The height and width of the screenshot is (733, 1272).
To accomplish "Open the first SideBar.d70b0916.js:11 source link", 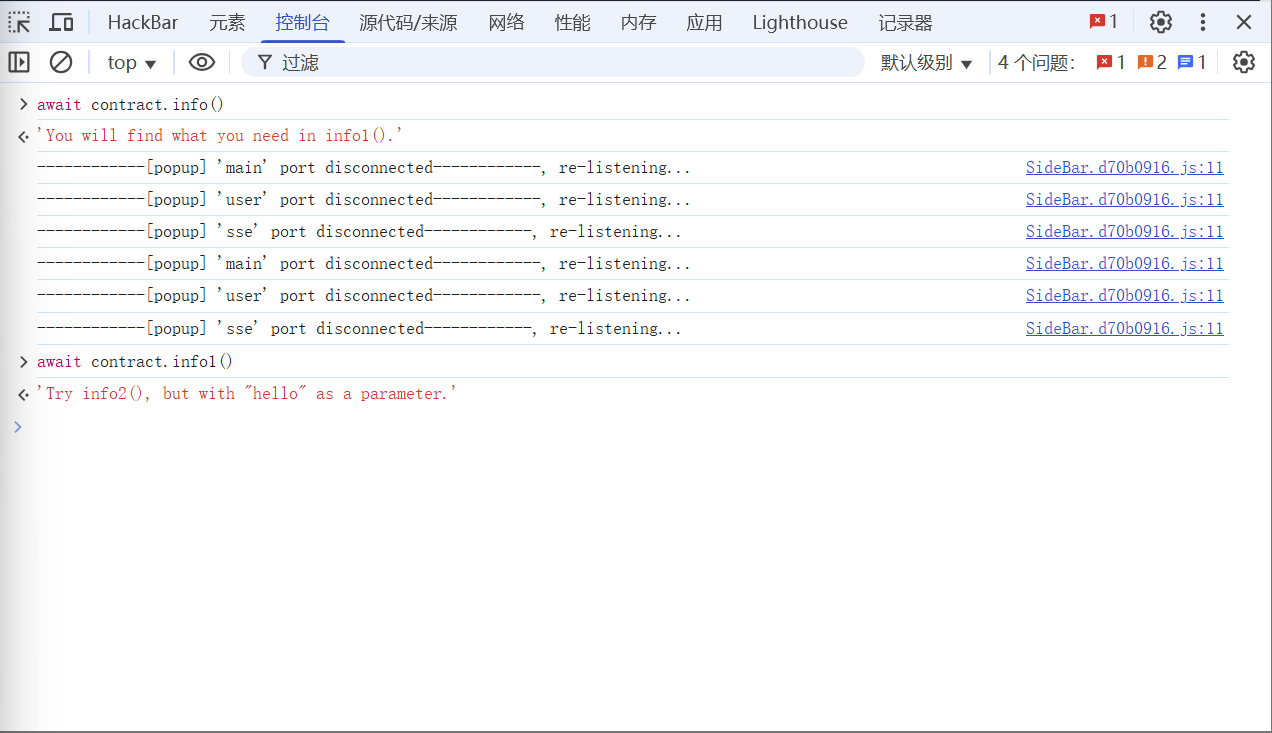I will pos(1124,167).
